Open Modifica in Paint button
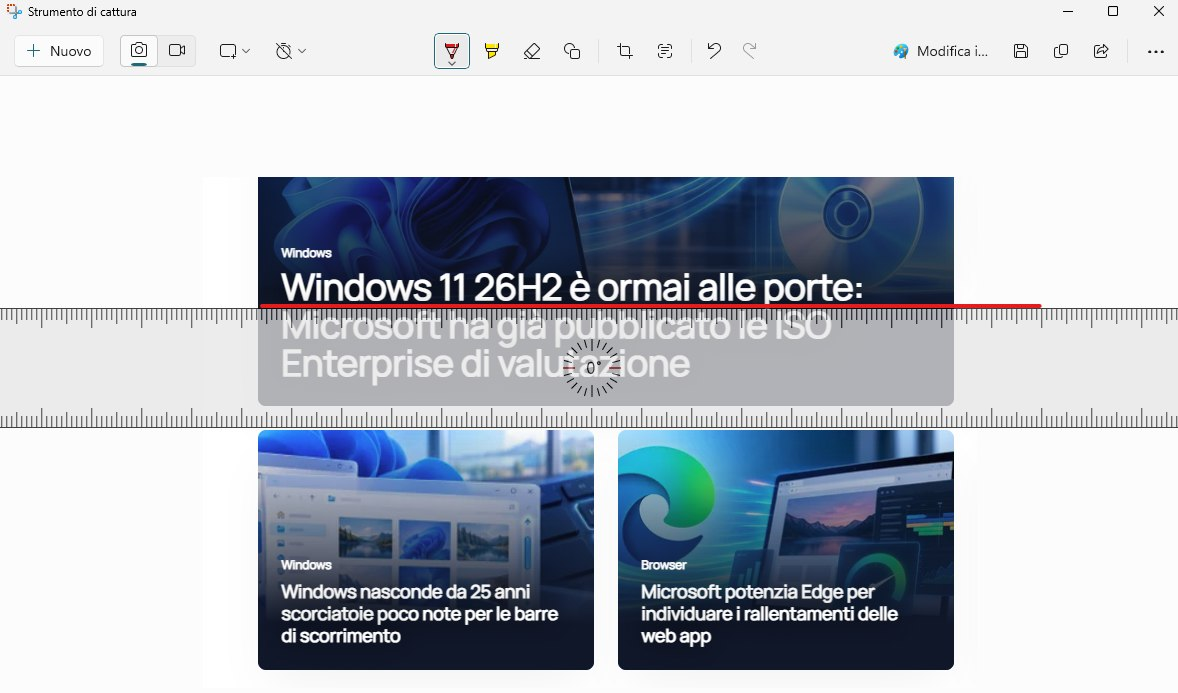The image size is (1178, 693). coord(941,51)
